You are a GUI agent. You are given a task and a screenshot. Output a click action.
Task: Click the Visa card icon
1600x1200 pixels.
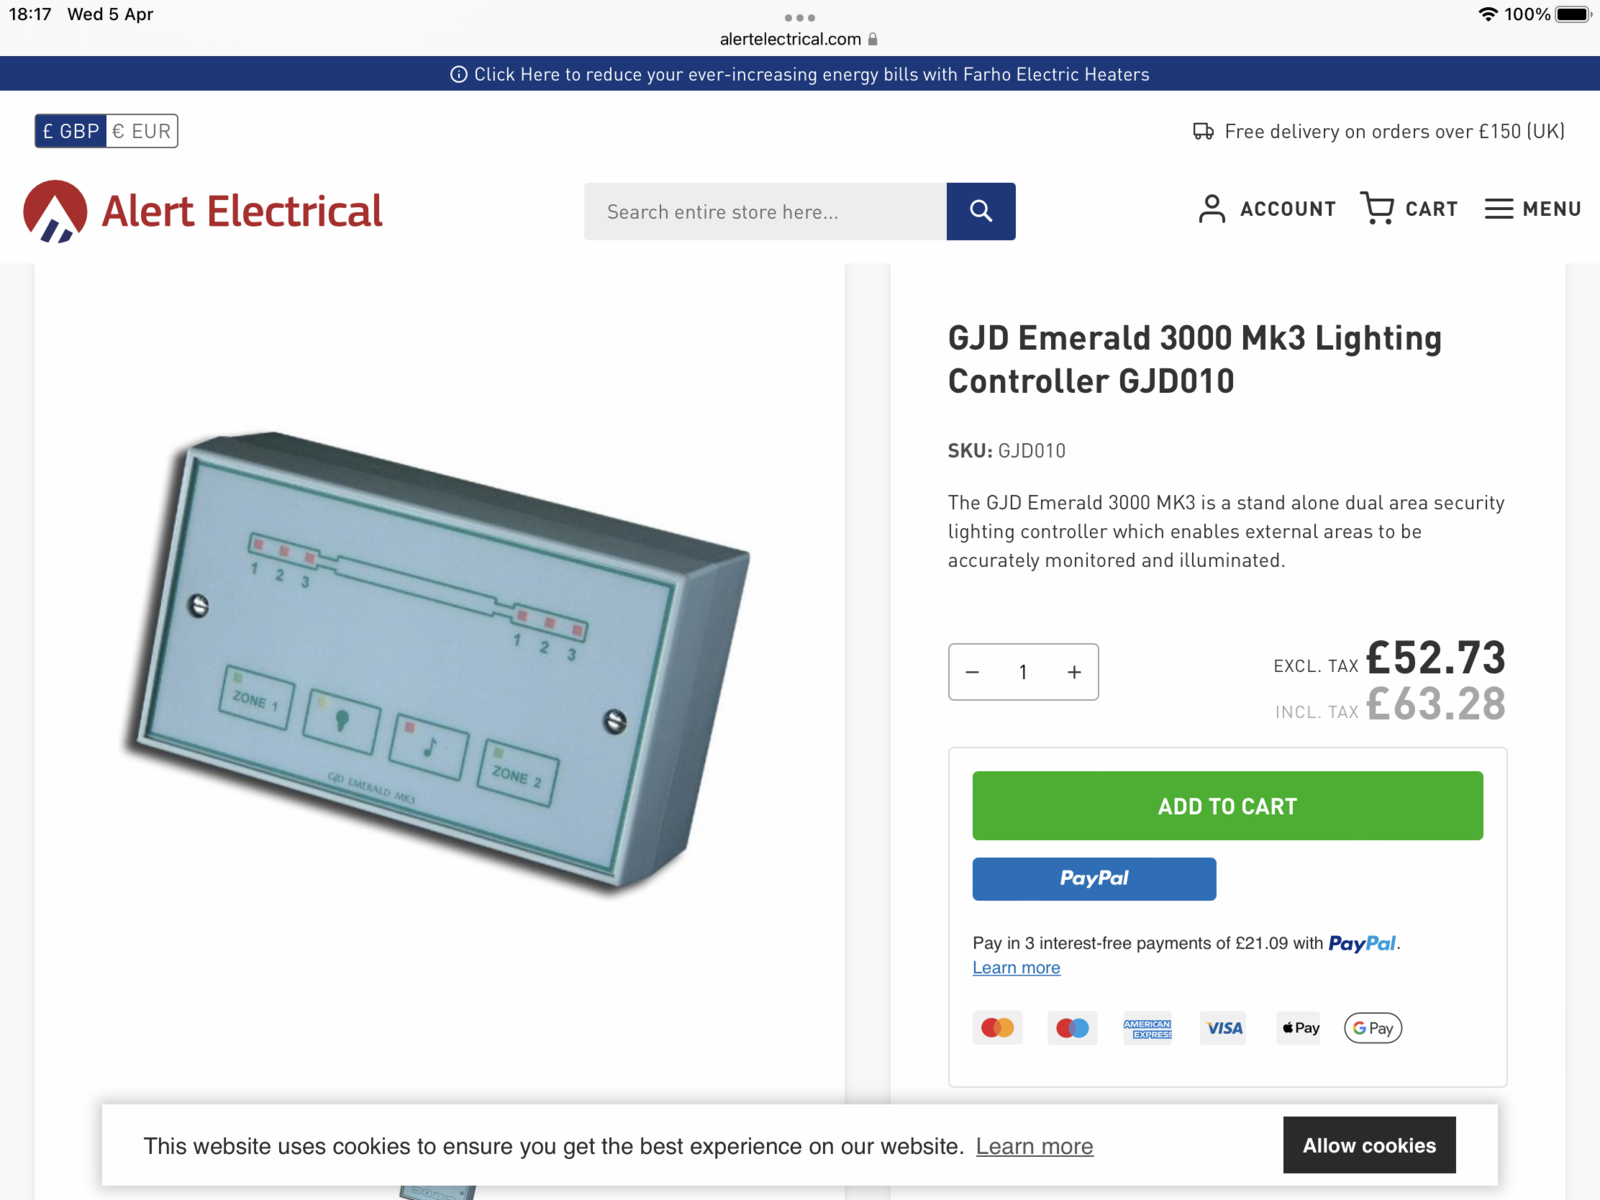[1223, 1028]
